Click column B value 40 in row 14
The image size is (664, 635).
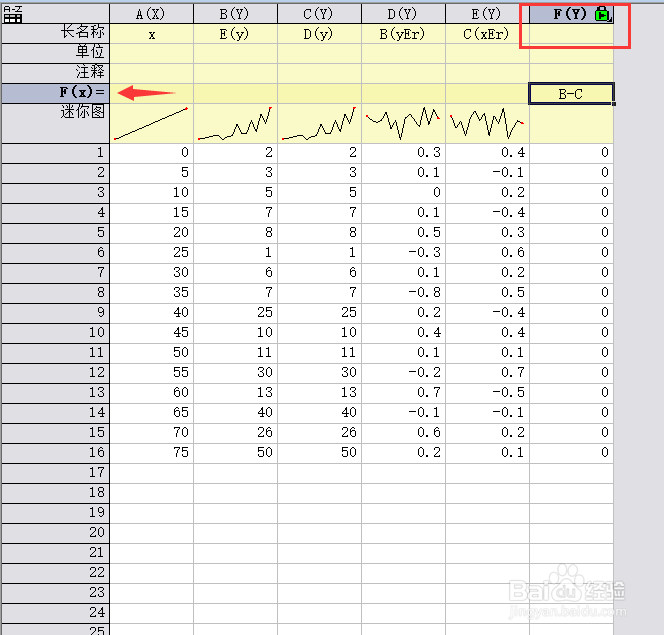pos(235,412)
